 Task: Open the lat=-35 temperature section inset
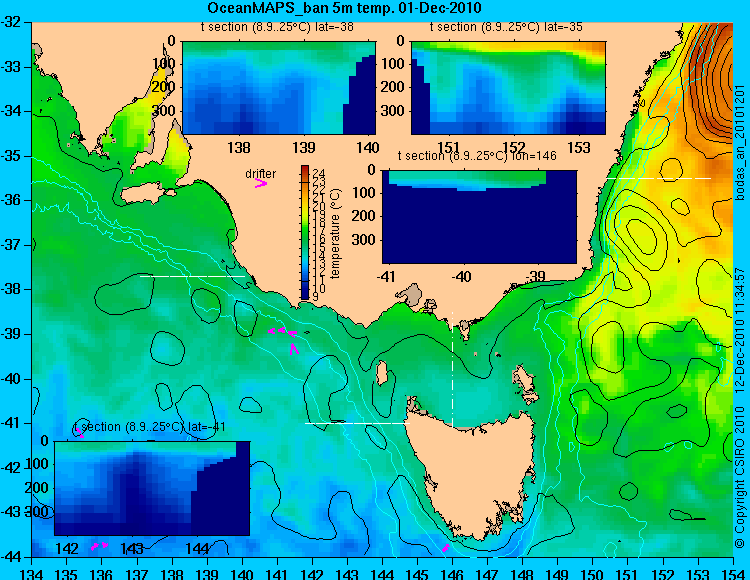tap(508, 88)
